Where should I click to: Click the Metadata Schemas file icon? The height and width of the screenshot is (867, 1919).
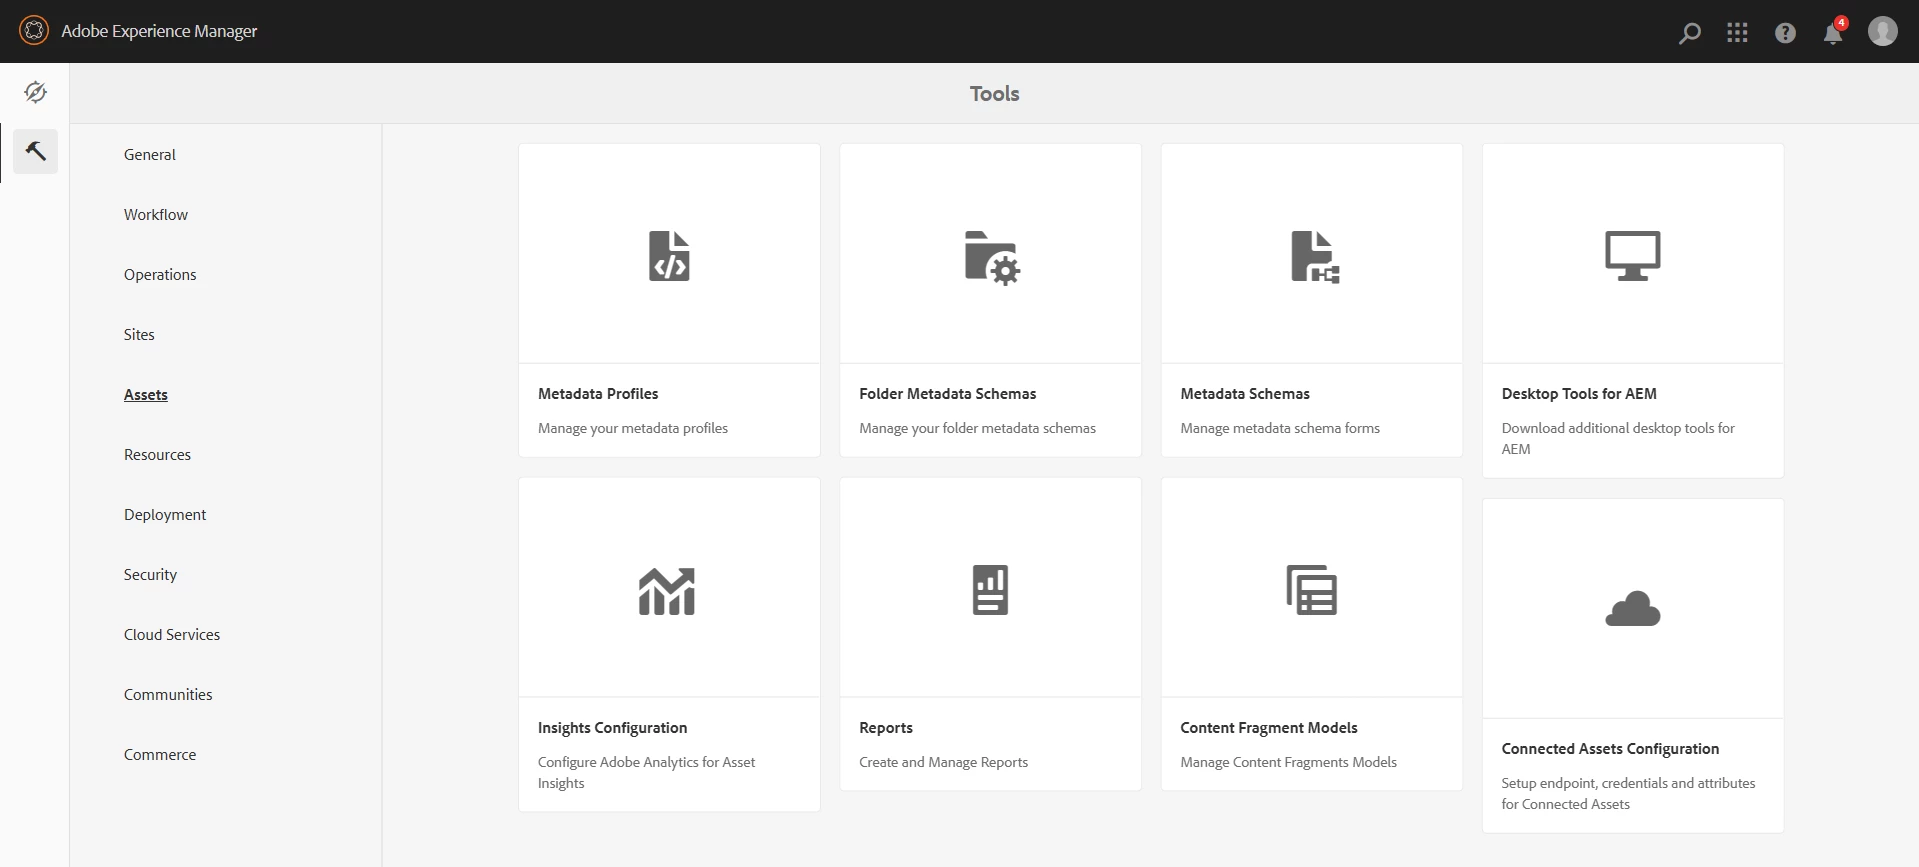[x=1314, y=257]
